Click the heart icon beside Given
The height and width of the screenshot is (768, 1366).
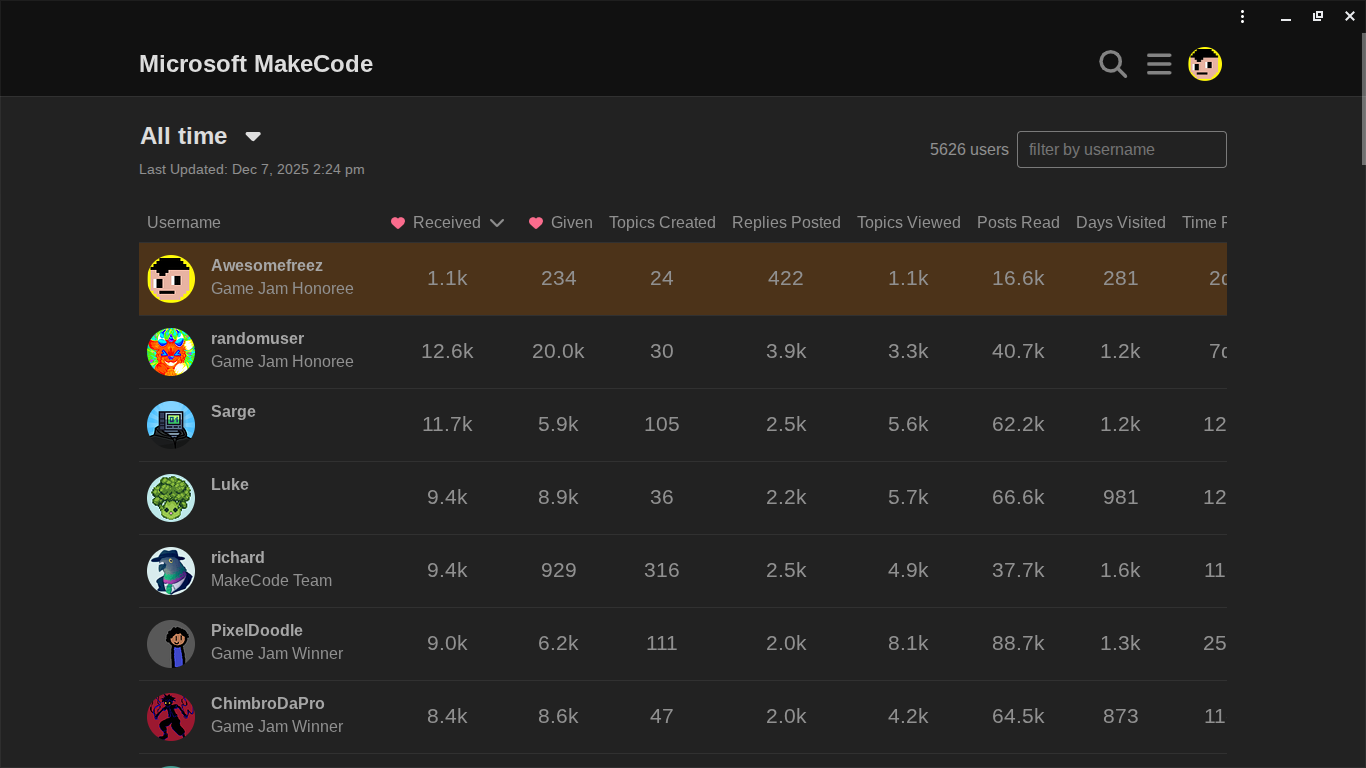536,223
